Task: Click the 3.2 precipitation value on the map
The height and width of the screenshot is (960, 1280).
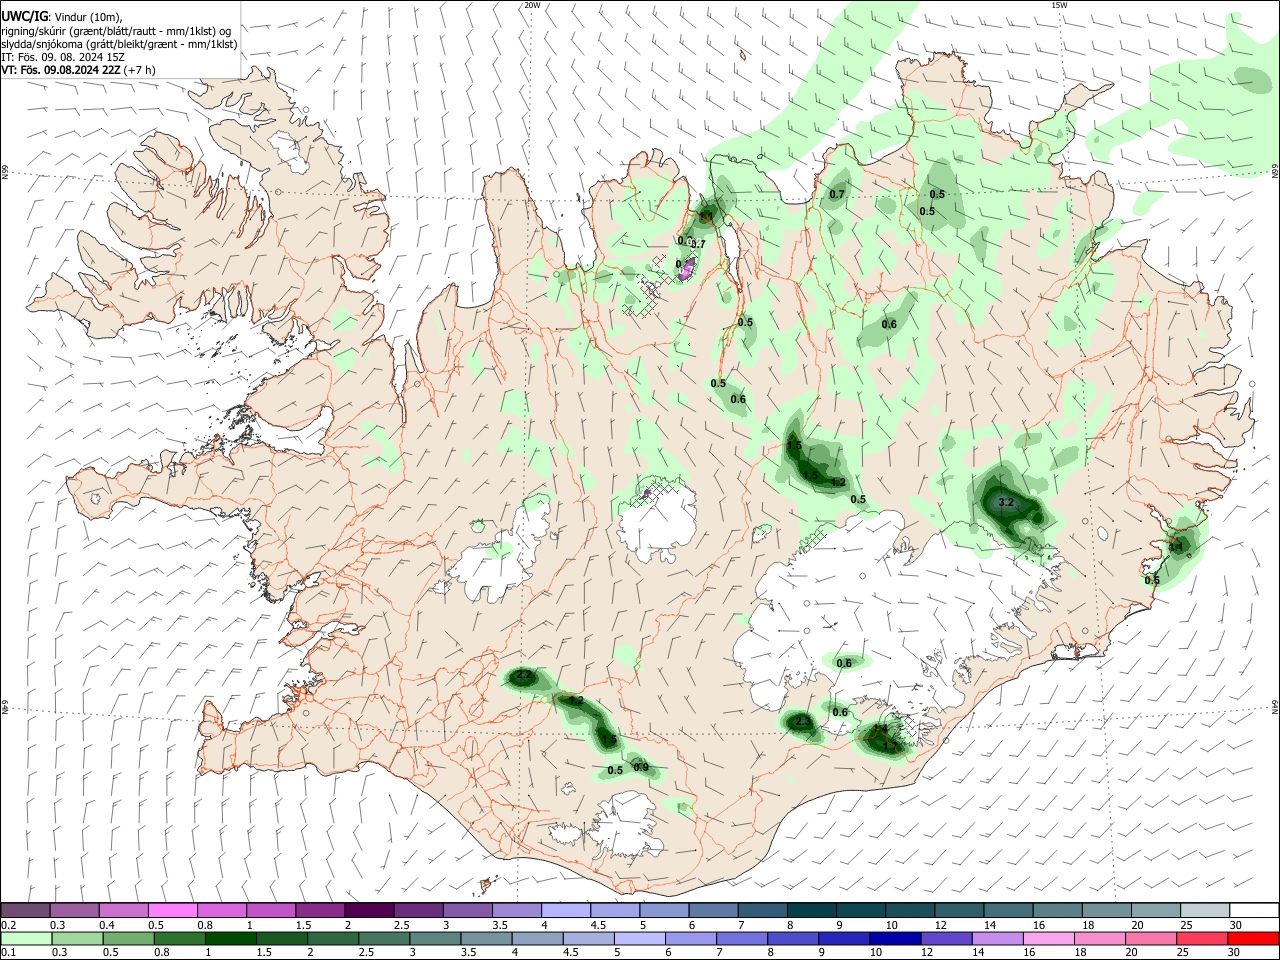Action: pyautogui.click(x=1007, y=502)
